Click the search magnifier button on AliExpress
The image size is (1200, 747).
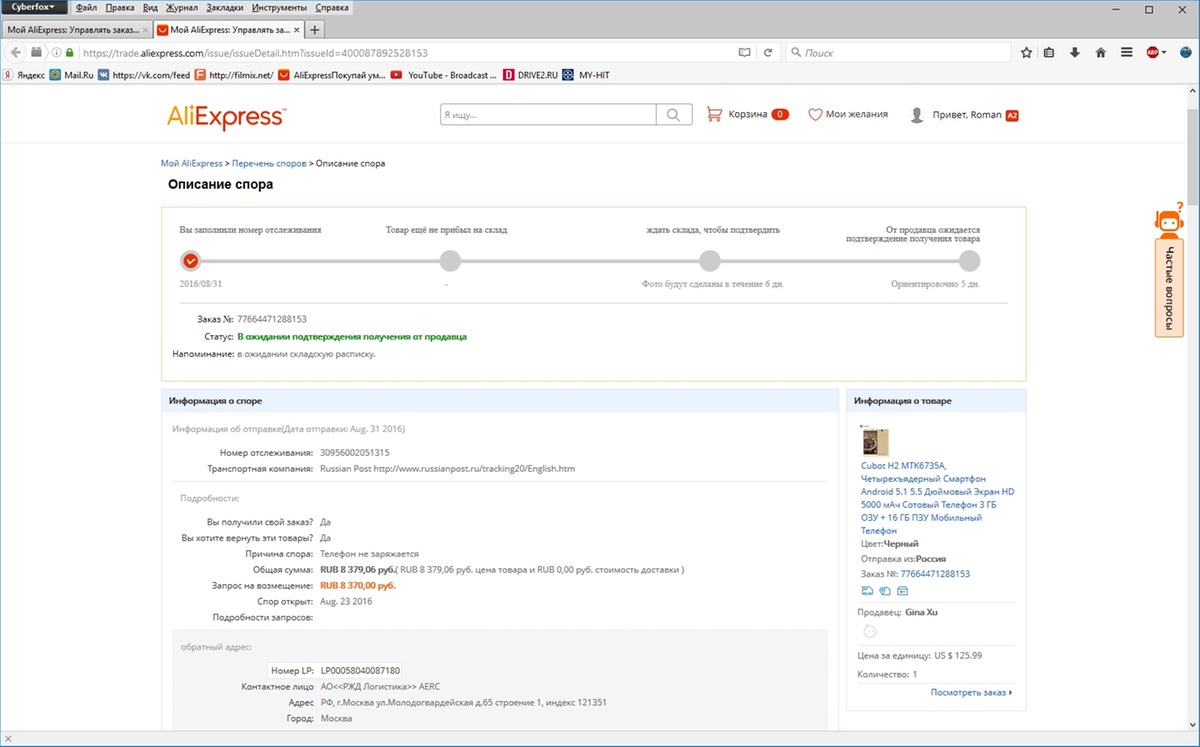click(x=674, y=115)
